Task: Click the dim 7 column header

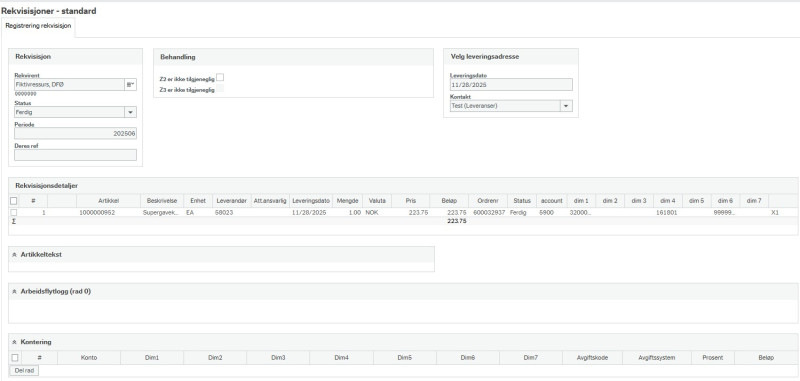Action: 754,201
